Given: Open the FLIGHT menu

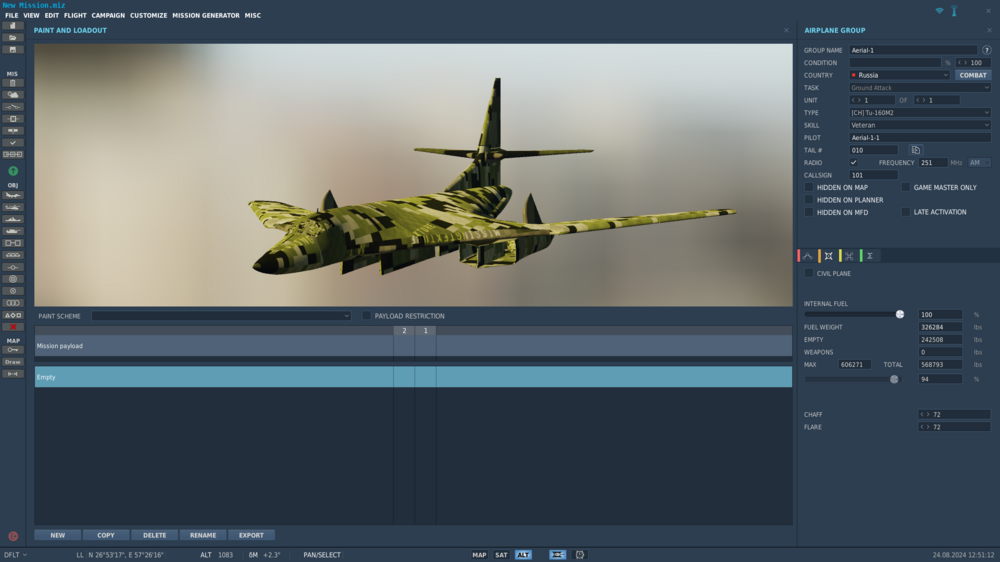Looking at the screenshot, I should point(75,15).
